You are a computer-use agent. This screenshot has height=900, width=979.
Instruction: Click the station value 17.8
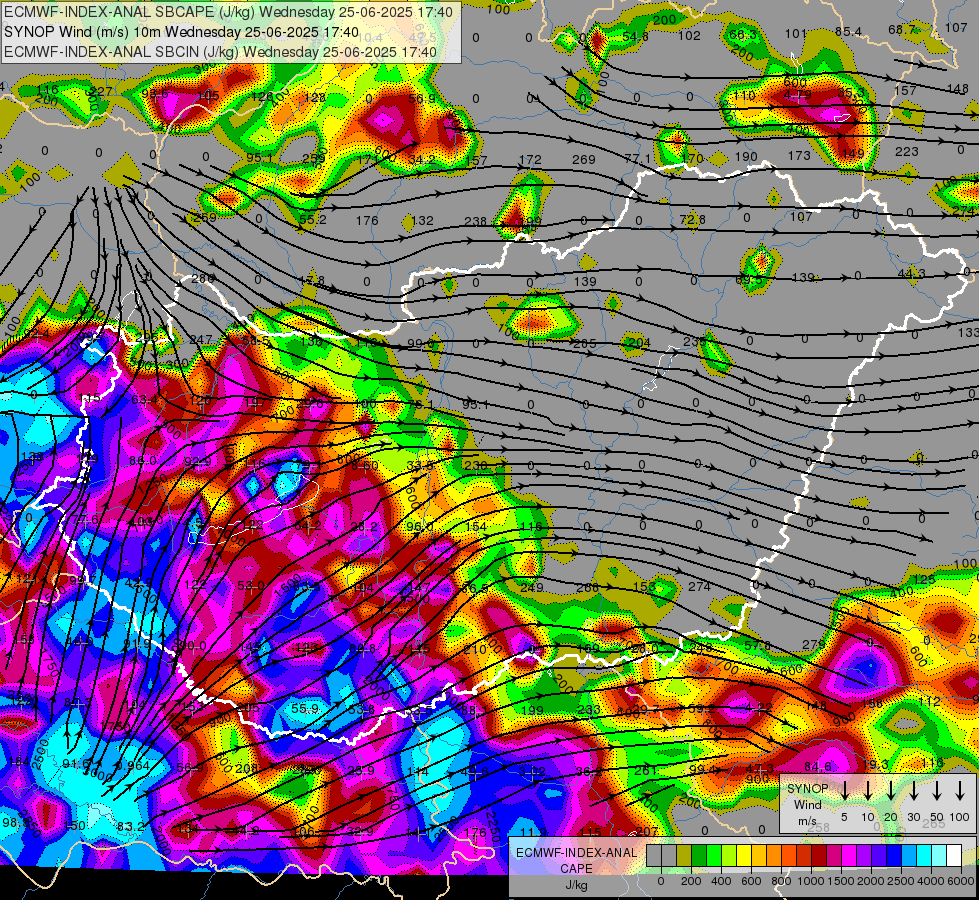tap(312, 280)
